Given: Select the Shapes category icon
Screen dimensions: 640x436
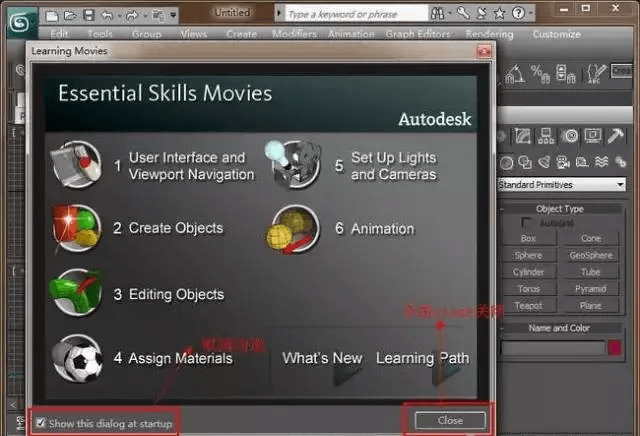Looking at the screenshot, I should coord(525,162).
